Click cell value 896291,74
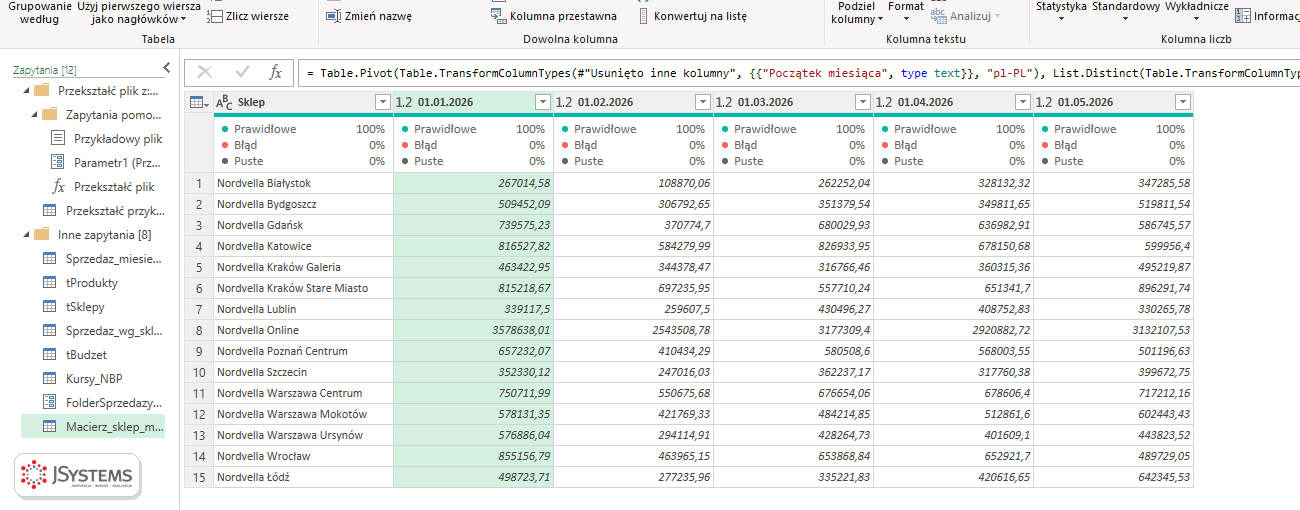This screenshot has width=1300, height=510. [1113, 288]
